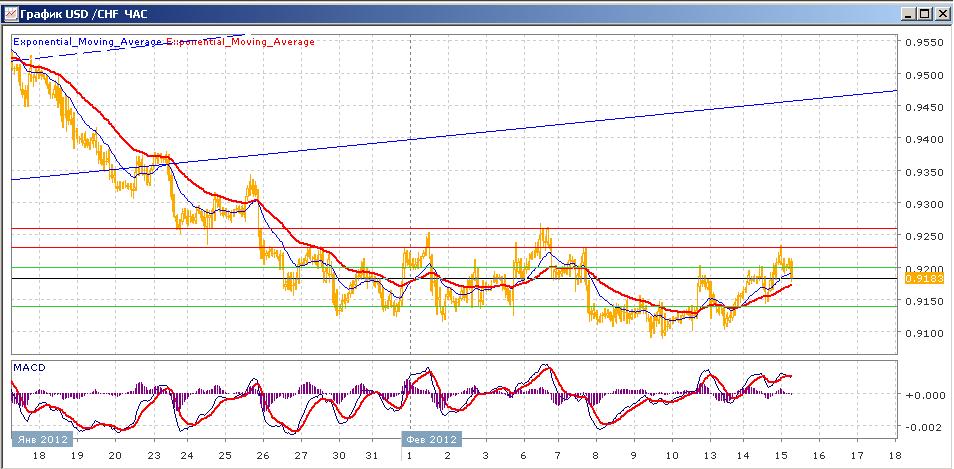This screenshot has height=469, width=954.
Task: Click date label 30 on time axis
Action: 338,456
